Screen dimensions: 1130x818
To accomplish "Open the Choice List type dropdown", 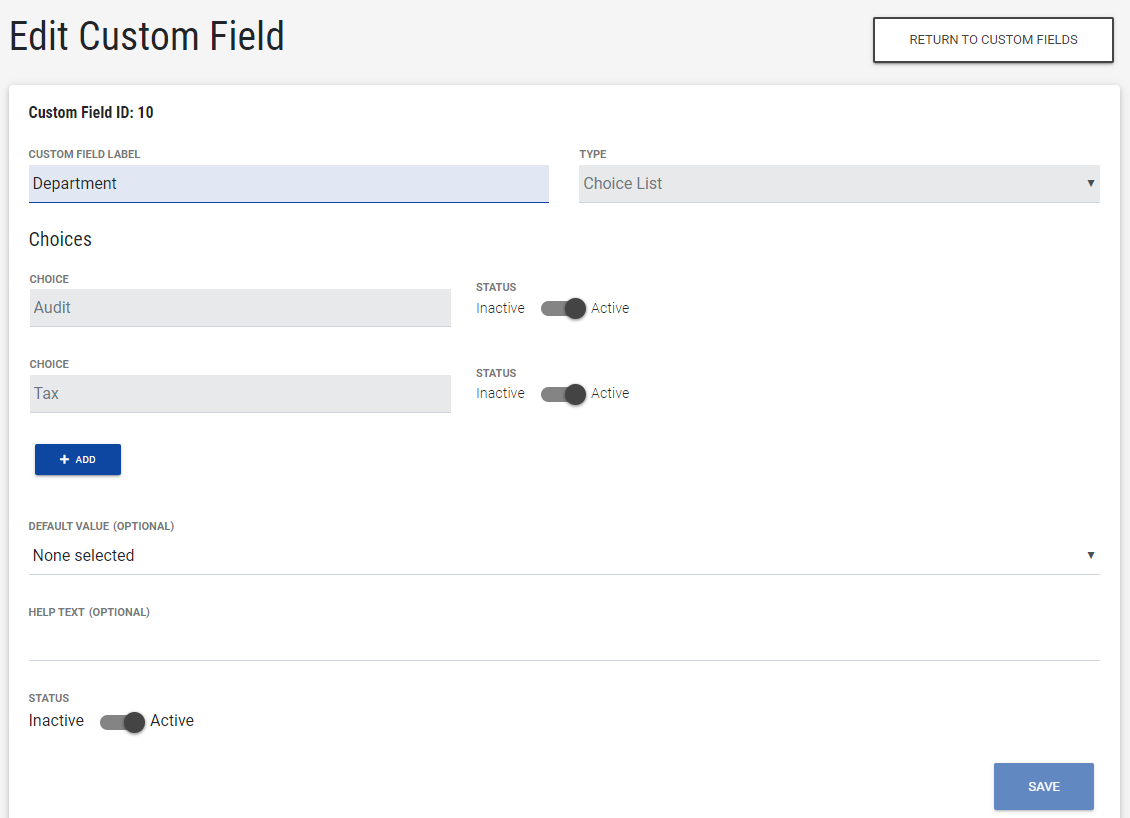I will [838, 184].
